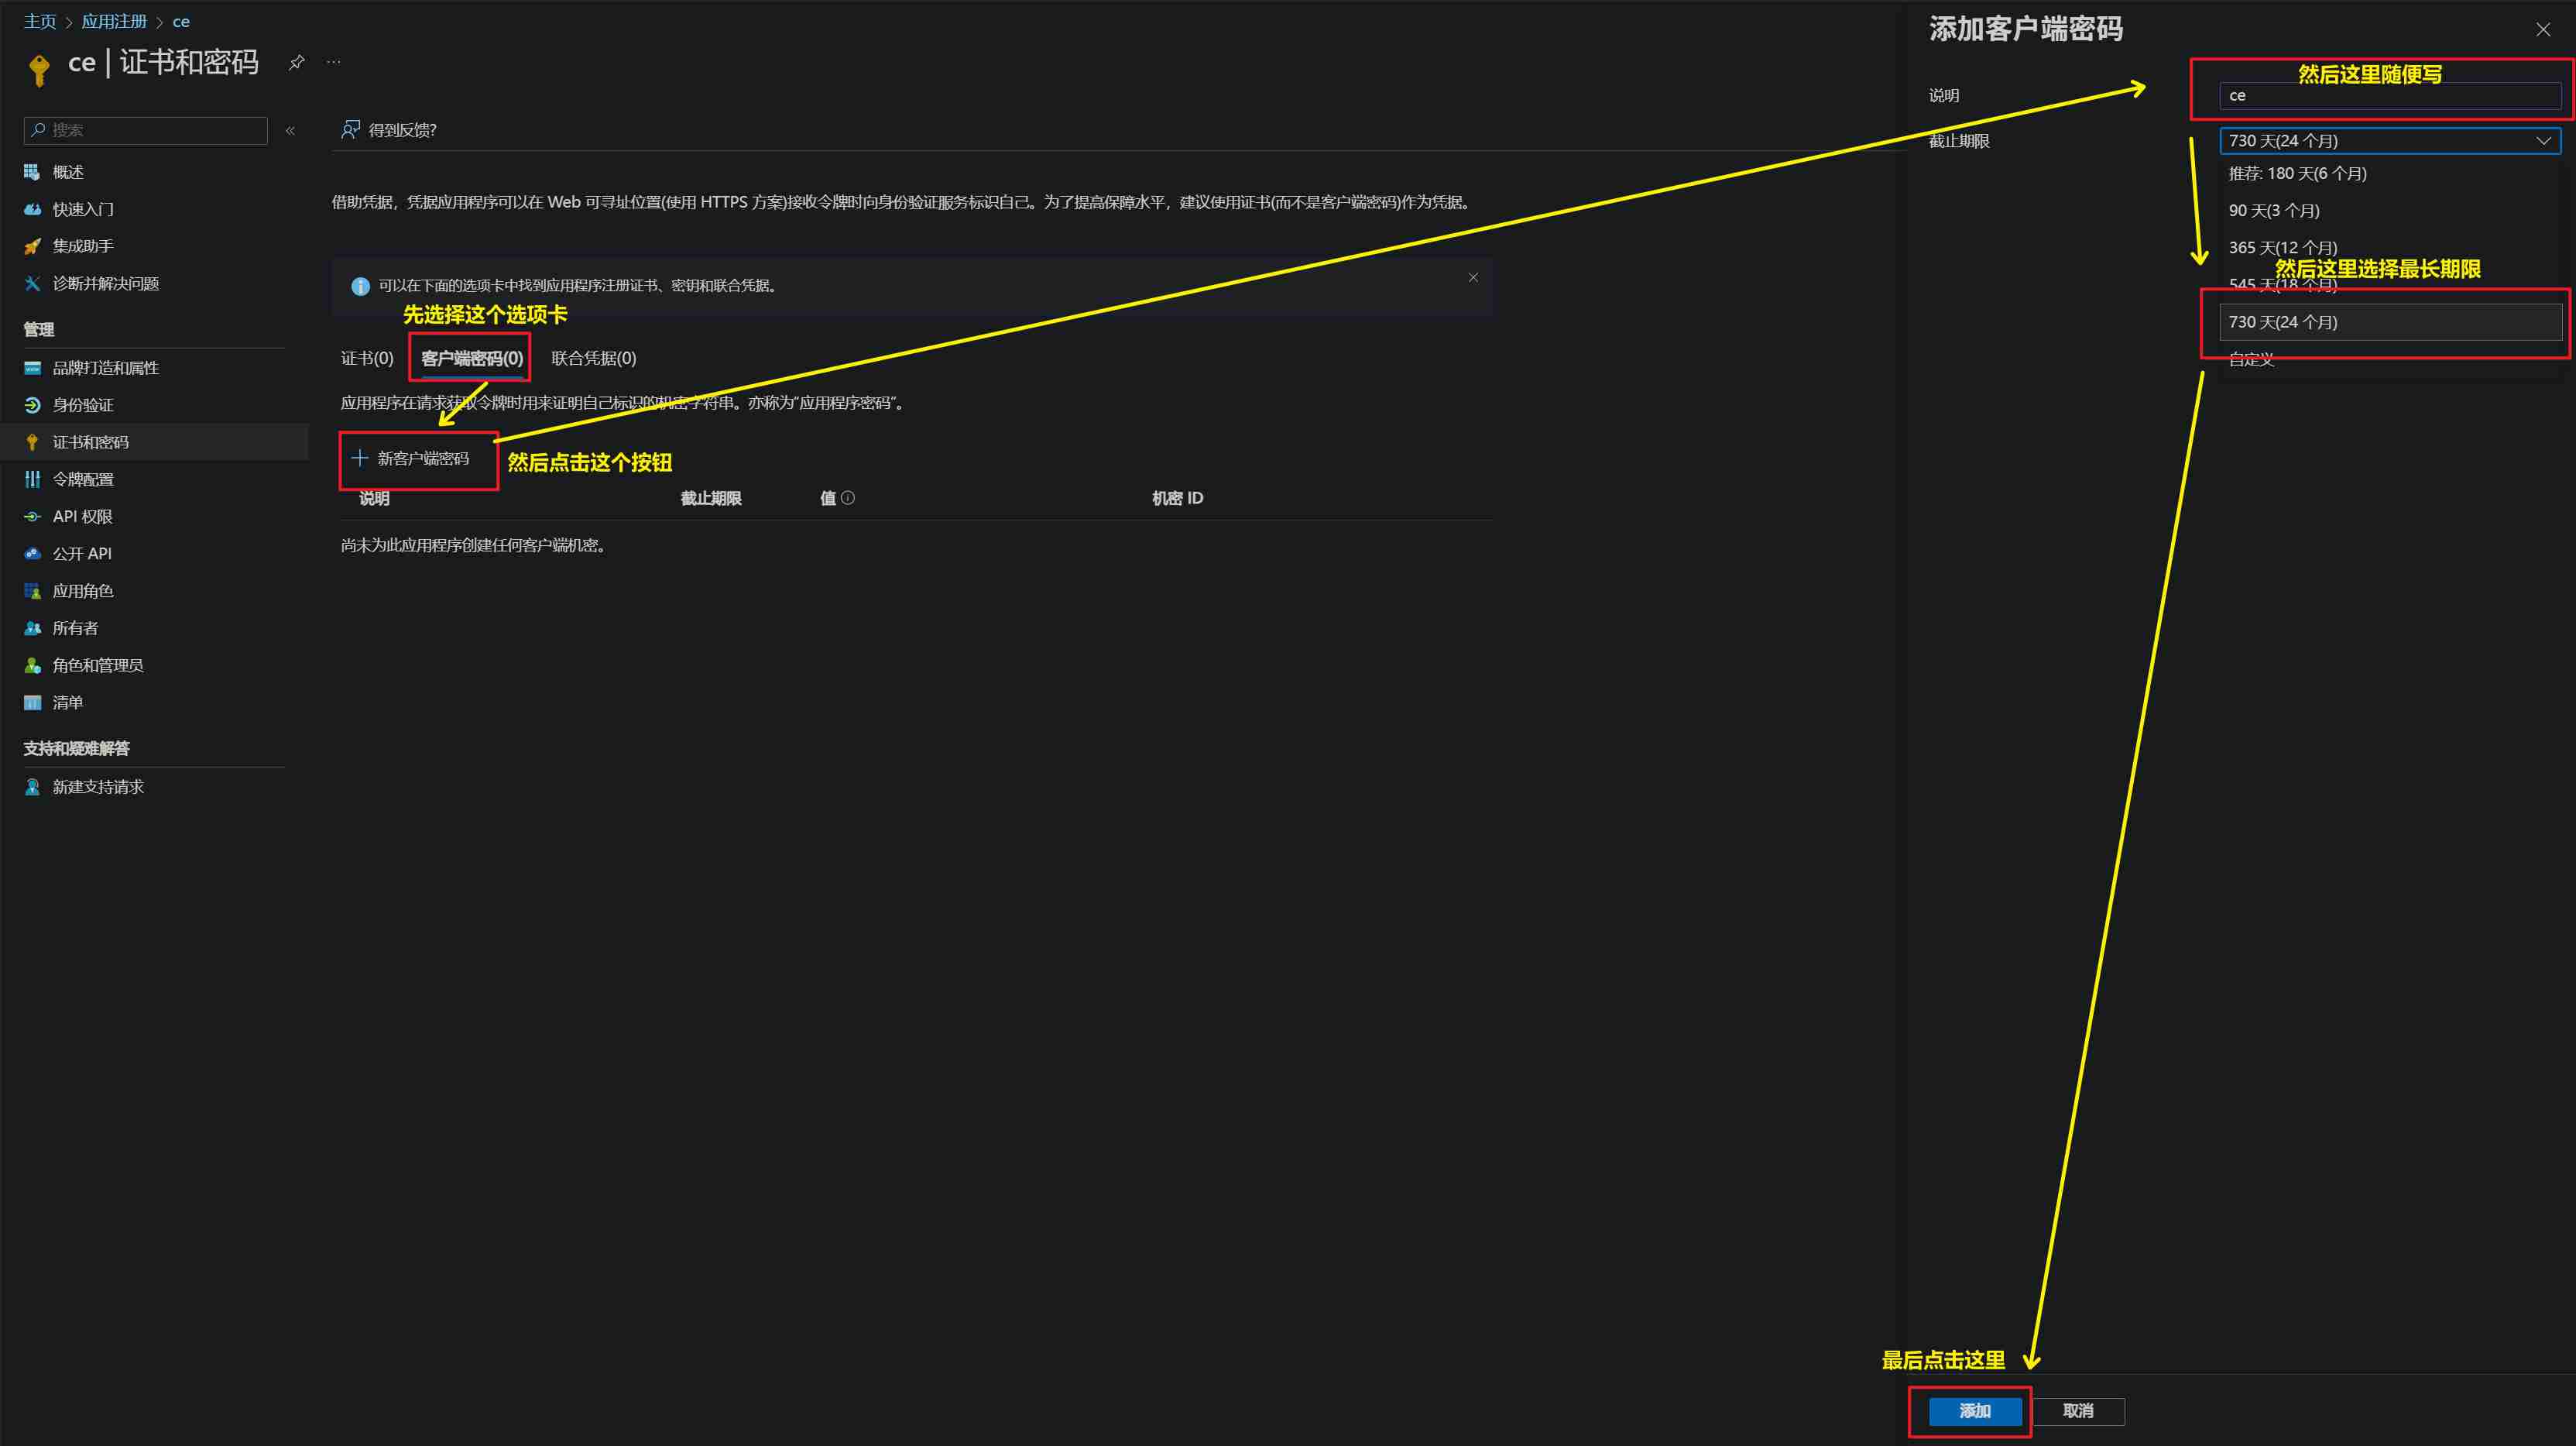The width and height of the screenshot is (2576, 1446).
Task: Open the ellipsis more options menu
Action: (x=334, y=63)
